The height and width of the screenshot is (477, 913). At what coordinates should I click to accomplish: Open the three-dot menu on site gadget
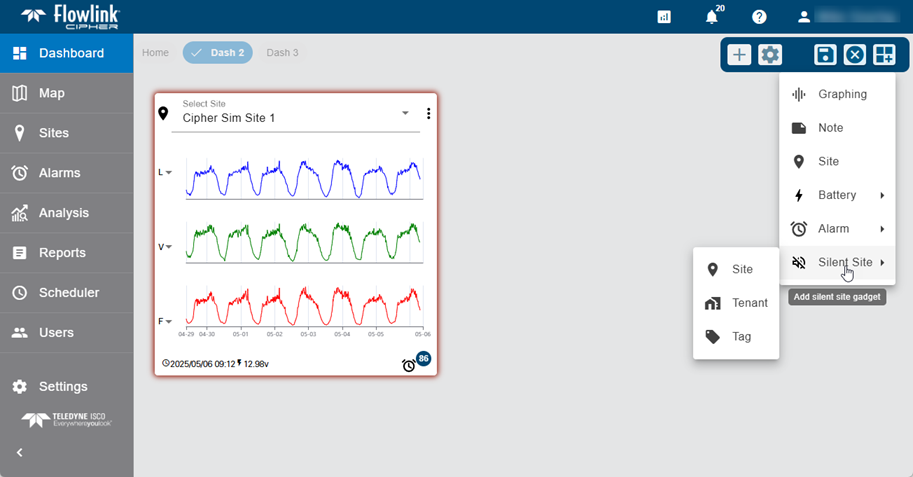tap(428, 114)
